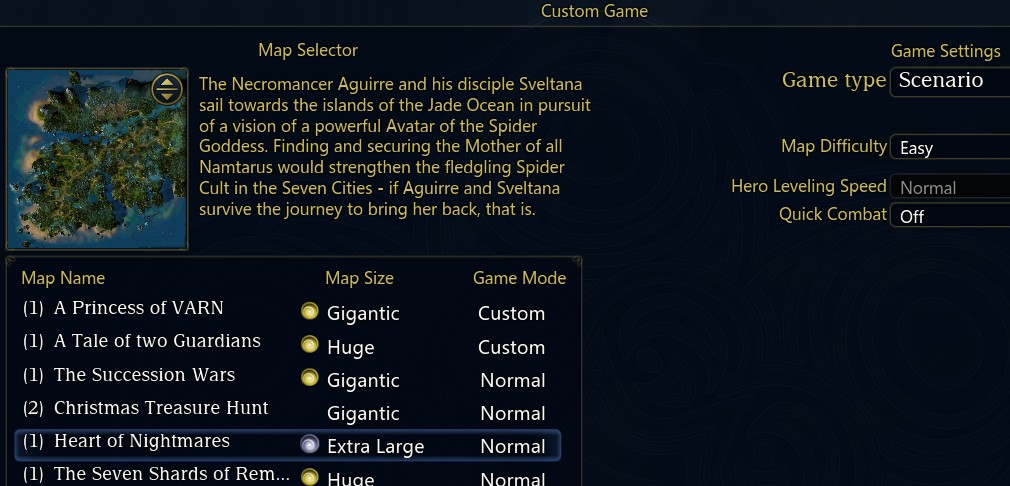Click the island map preview thumbnail
The width and height of the screenshot is (1010, 486).
tap(97, 159)
